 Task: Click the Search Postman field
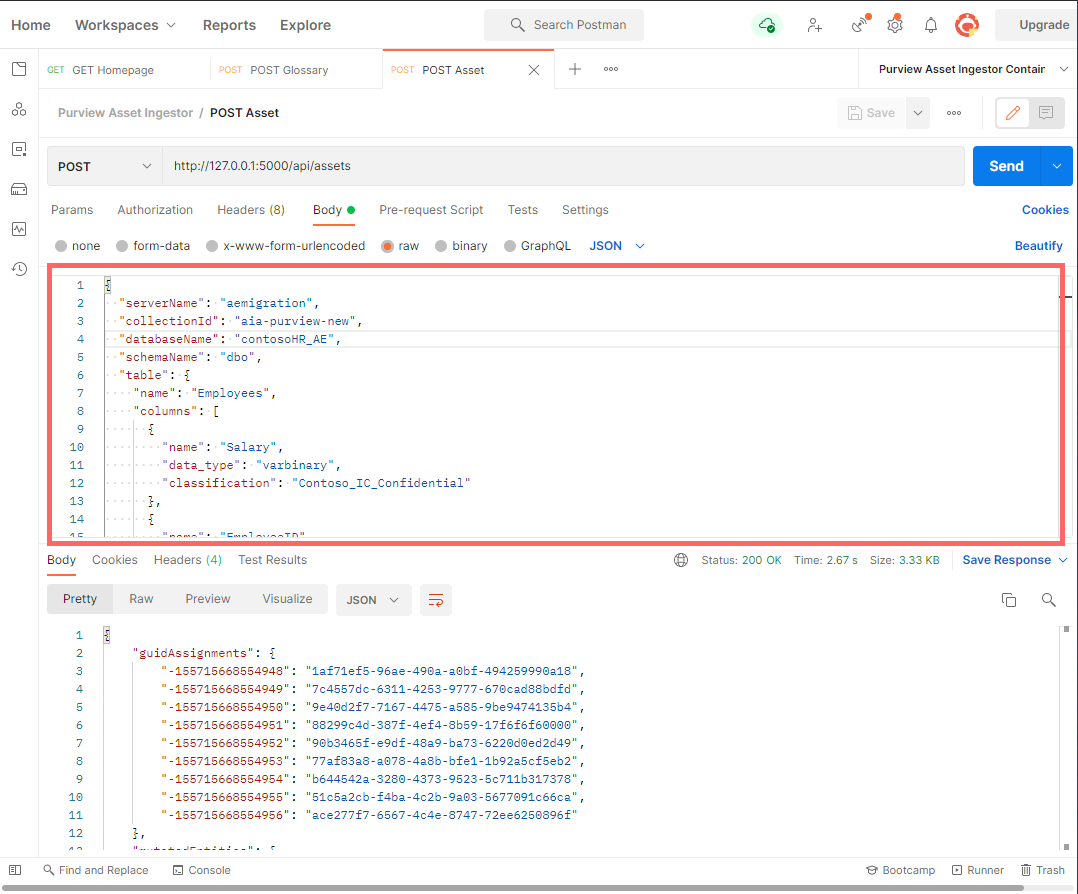[x=564, y=25]
